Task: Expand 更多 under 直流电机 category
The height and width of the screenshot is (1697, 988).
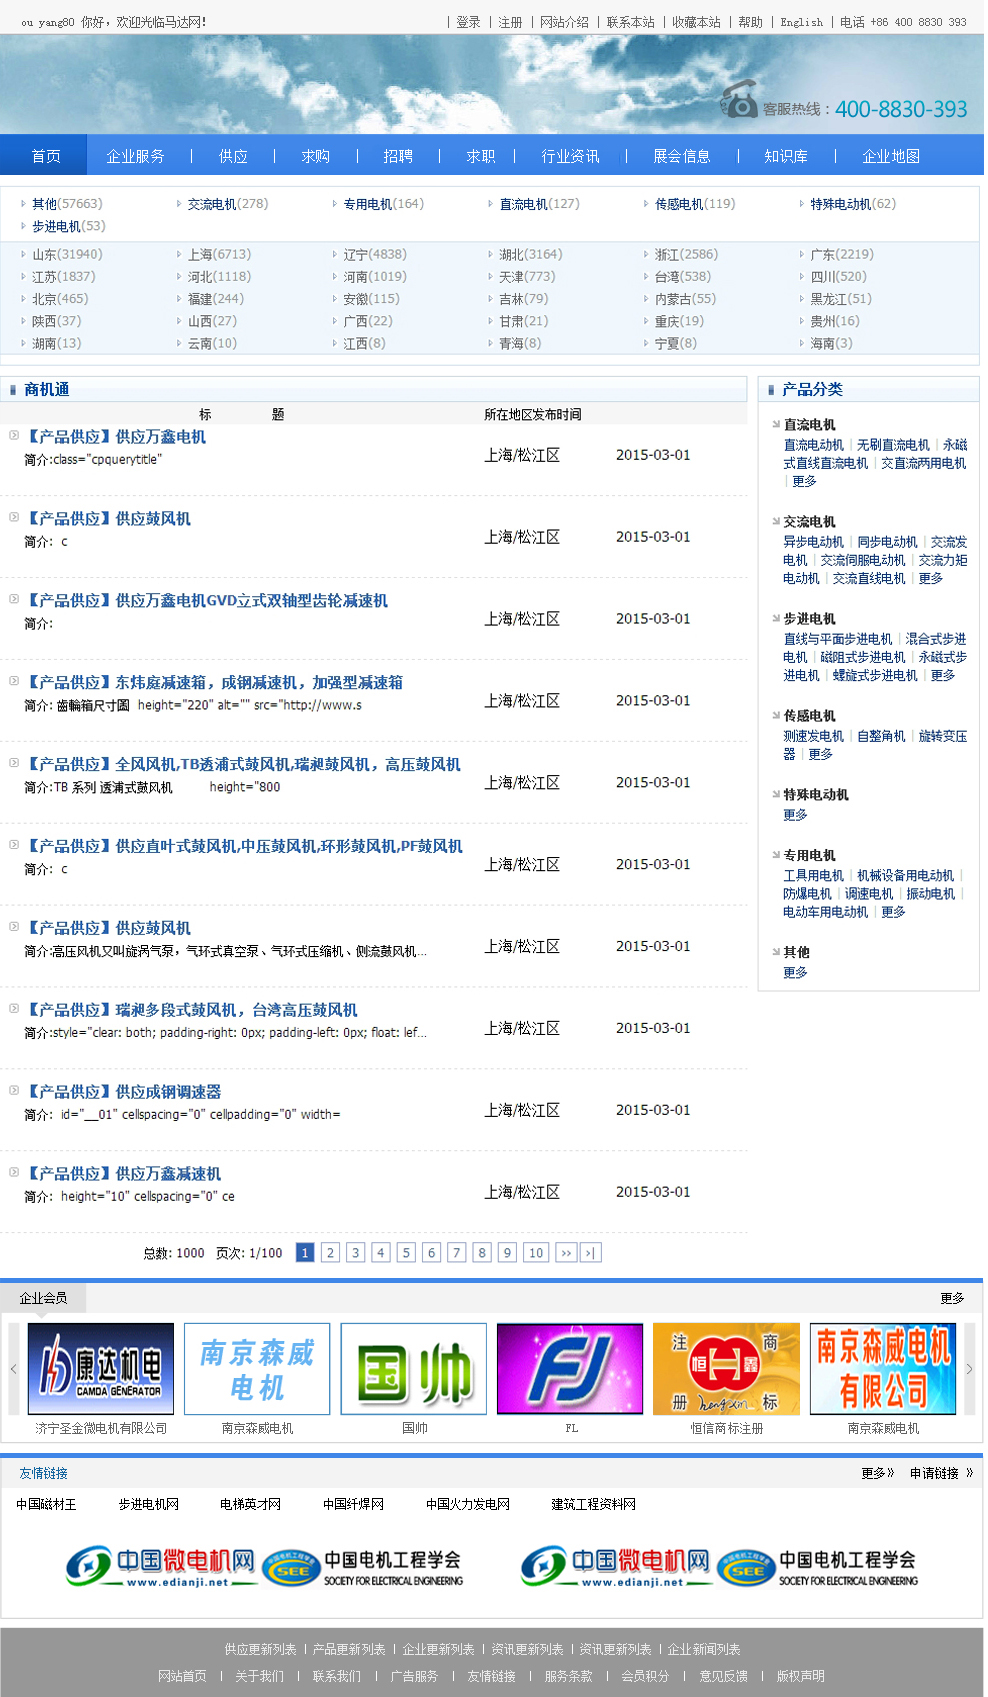Action: point(804,482)
